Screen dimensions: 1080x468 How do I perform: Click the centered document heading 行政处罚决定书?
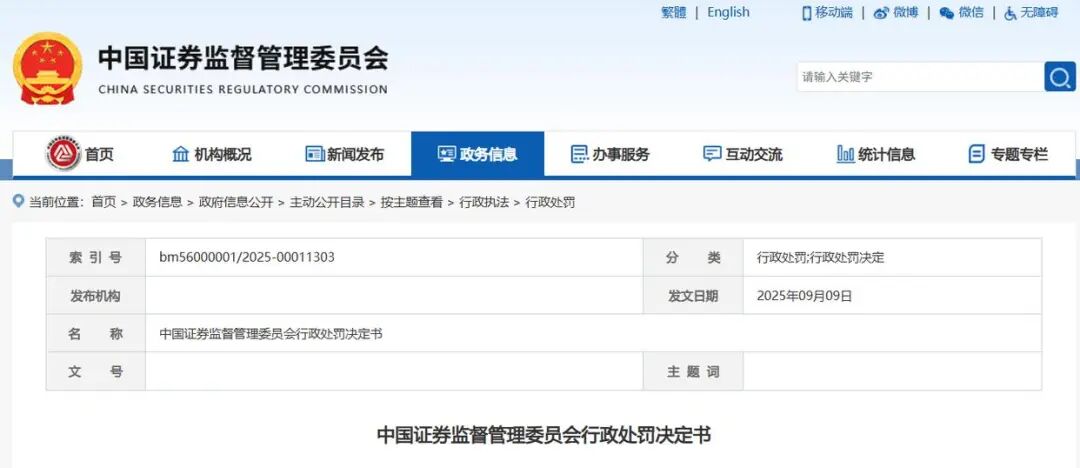point(543,435)
